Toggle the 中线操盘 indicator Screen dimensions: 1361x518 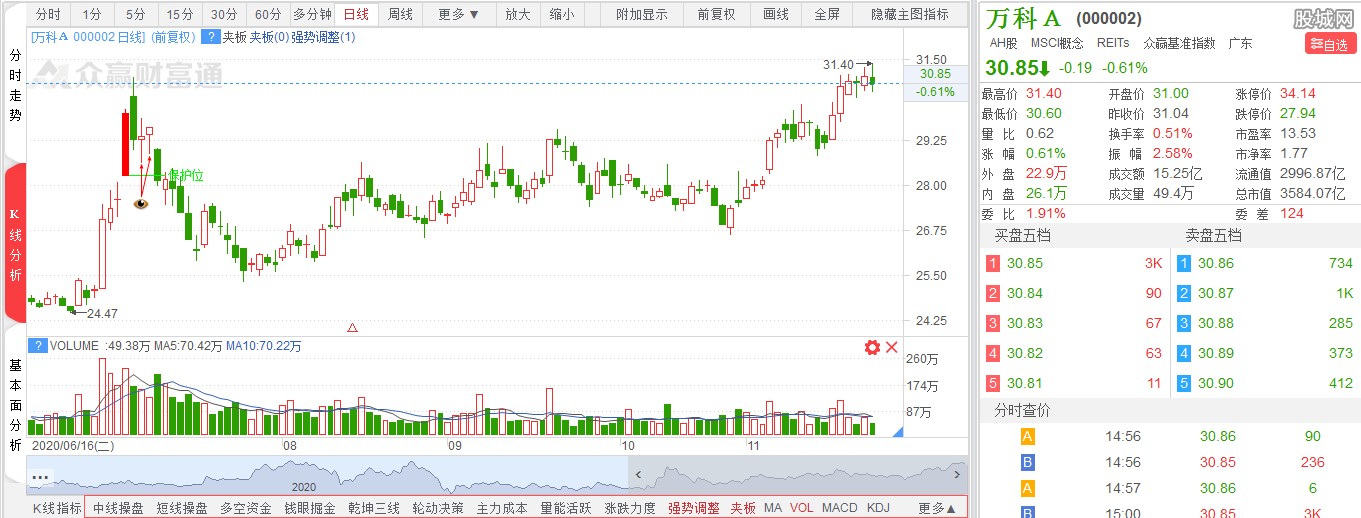click(x=118, y=508)
